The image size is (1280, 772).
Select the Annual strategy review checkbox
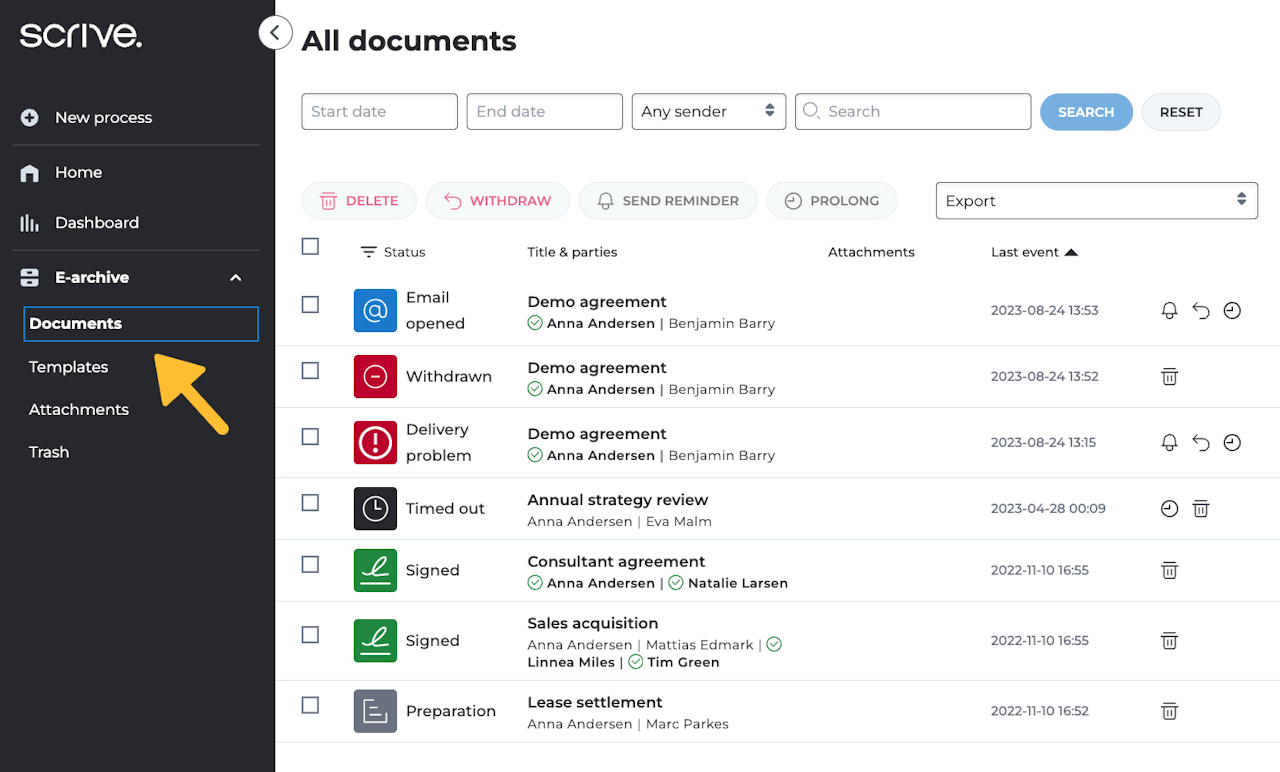coord(310,502)
